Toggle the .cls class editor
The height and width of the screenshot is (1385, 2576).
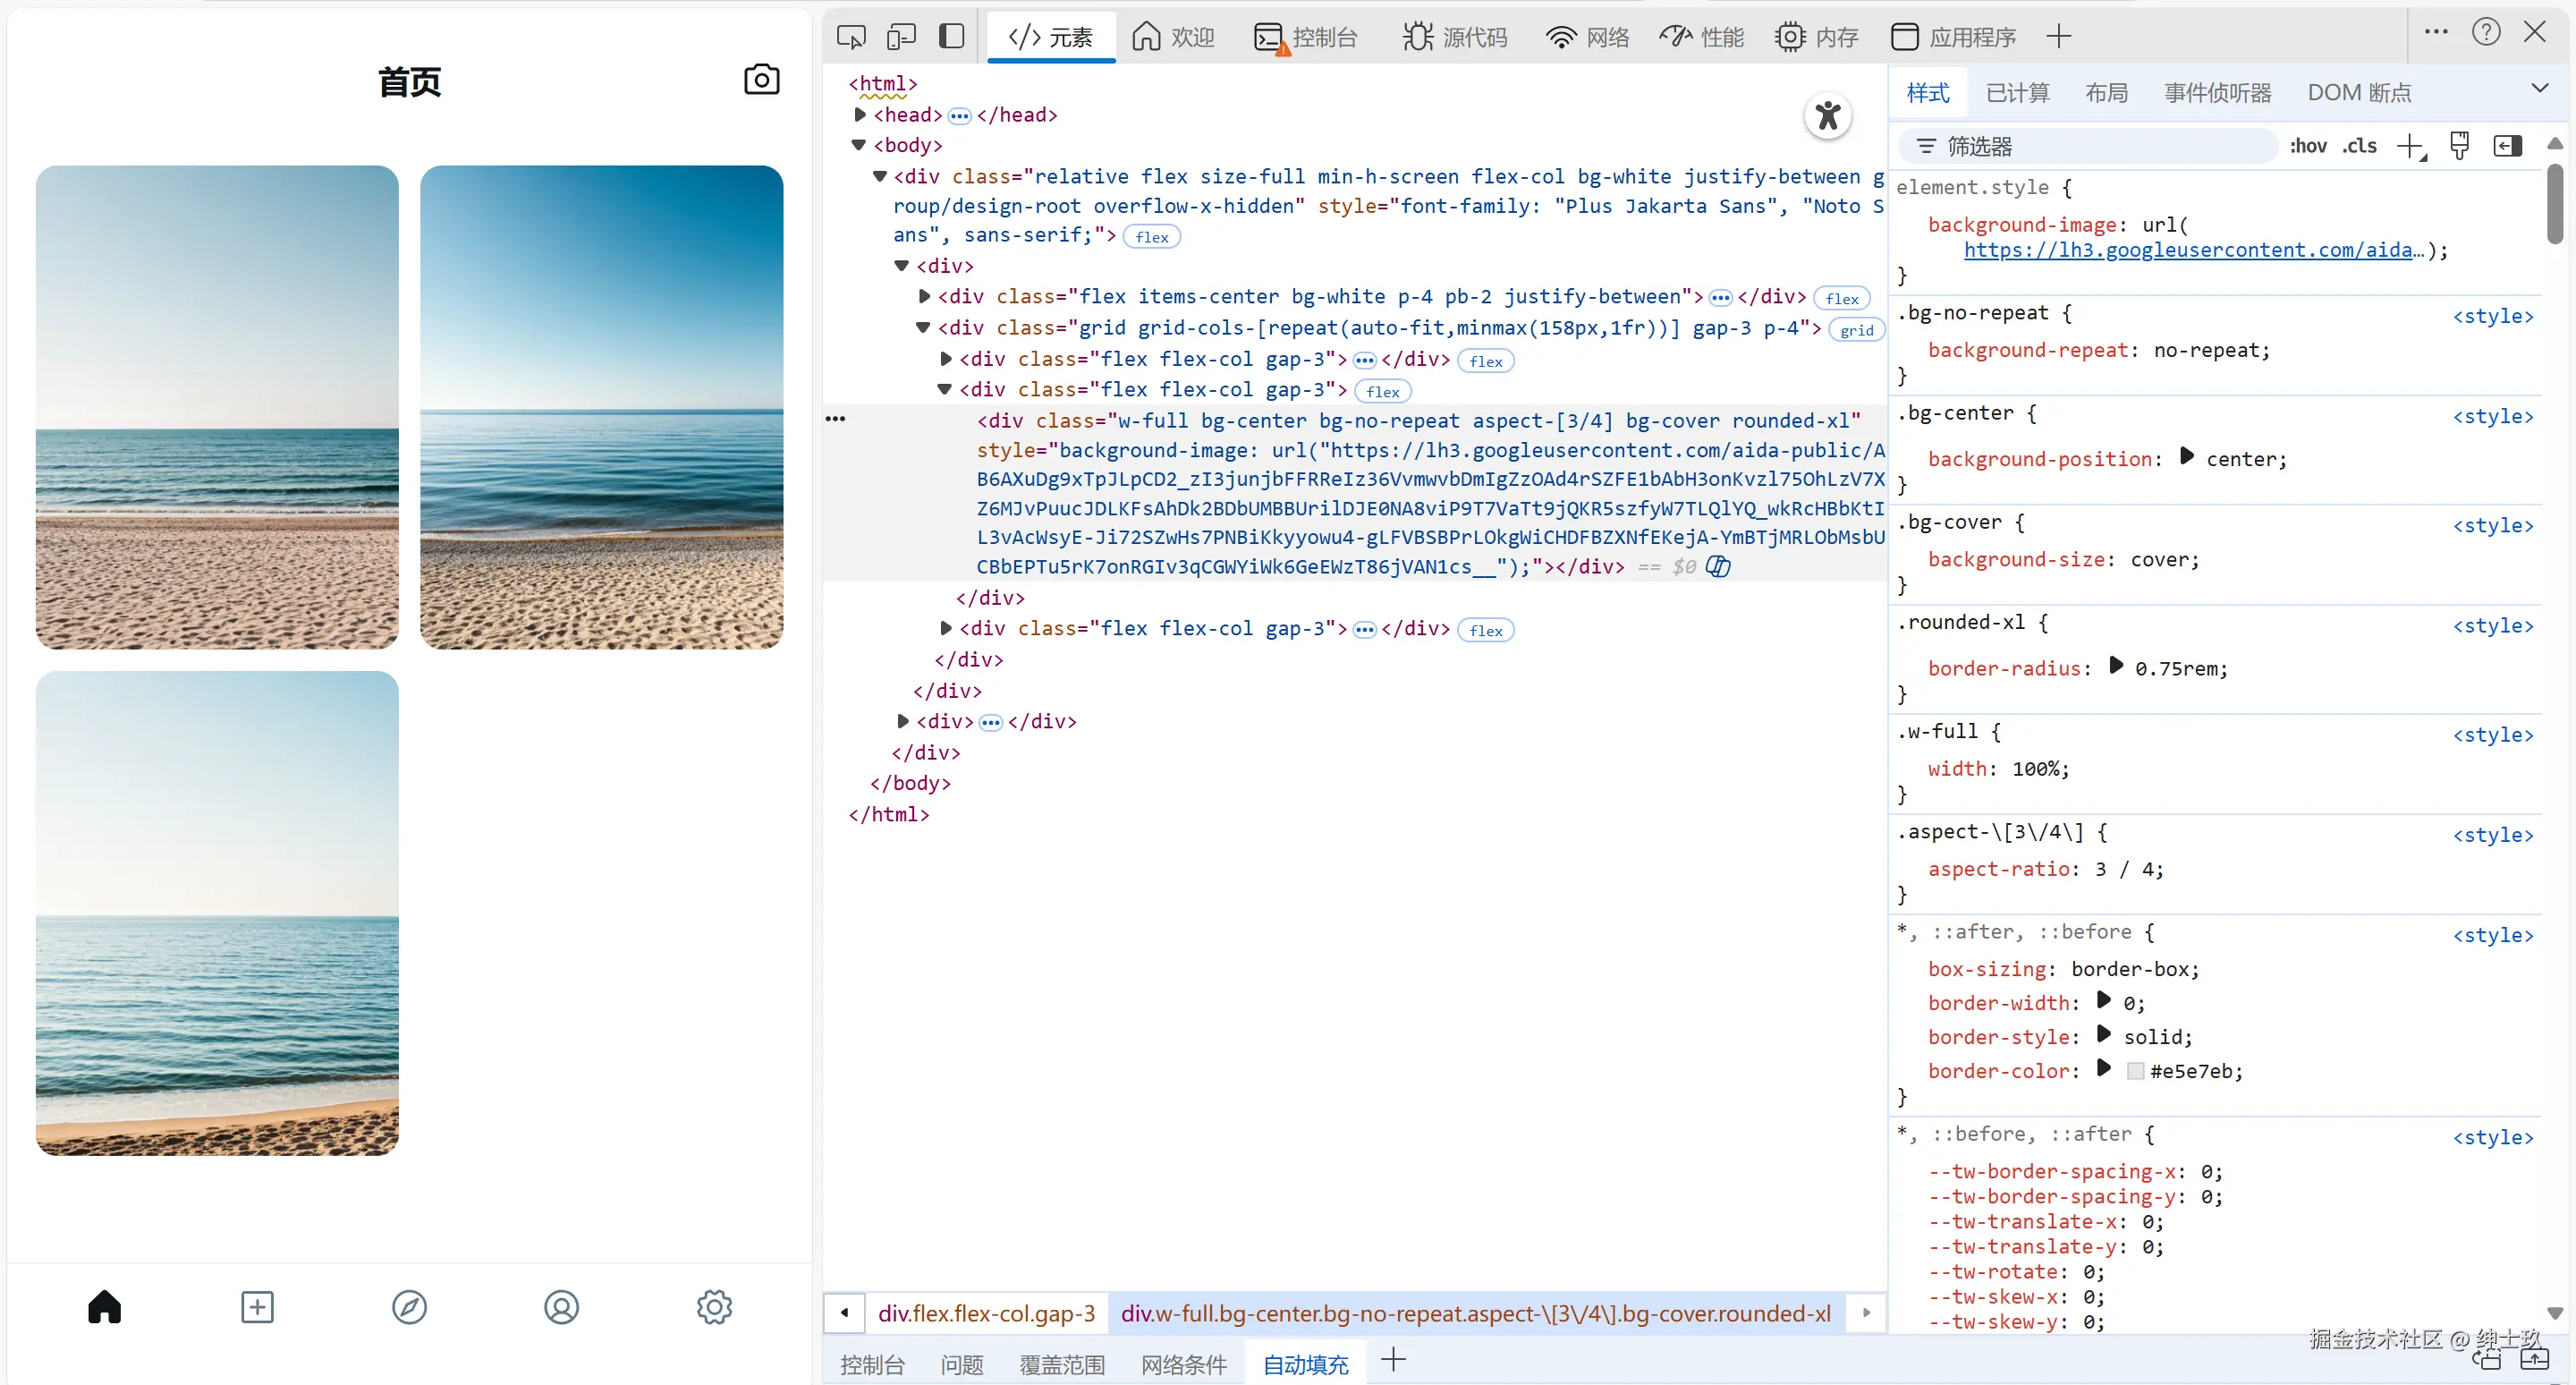click(2360, 146)
